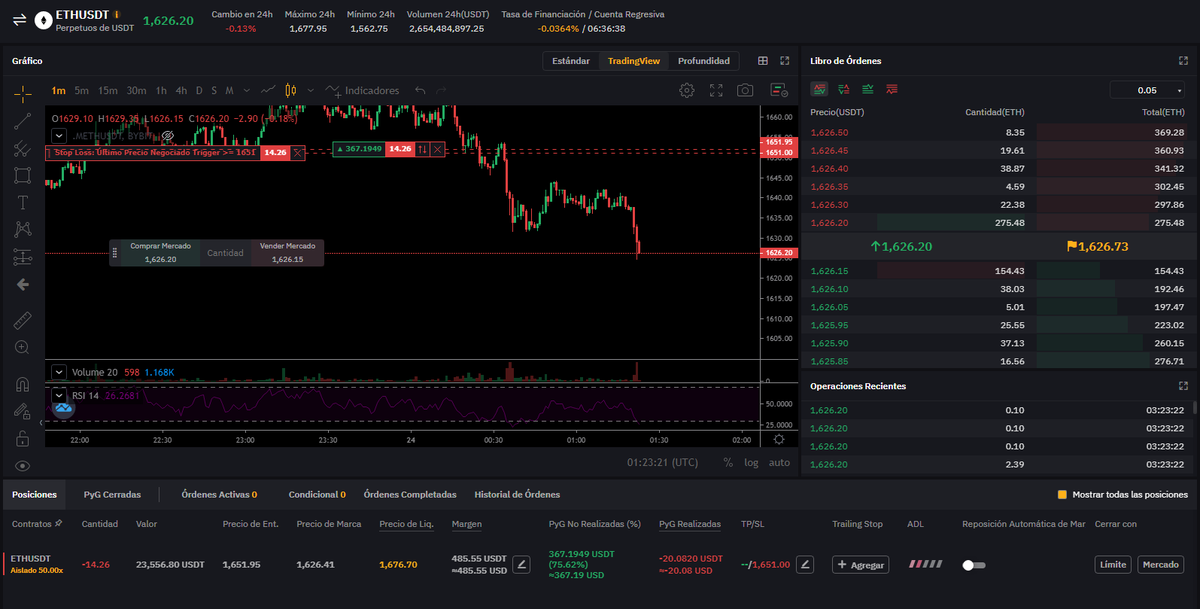Toggle automatic margin replenishment switch
The image size is (1200, 609).
[x=973, y=565]
